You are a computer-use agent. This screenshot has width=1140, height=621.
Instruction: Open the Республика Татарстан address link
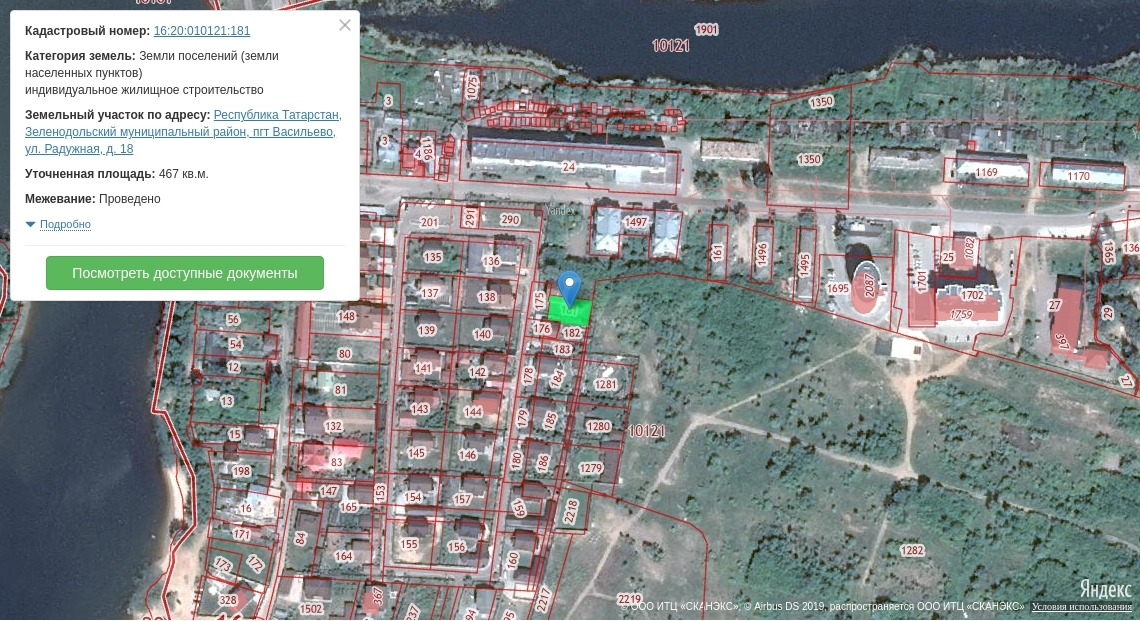coord(277,115)
